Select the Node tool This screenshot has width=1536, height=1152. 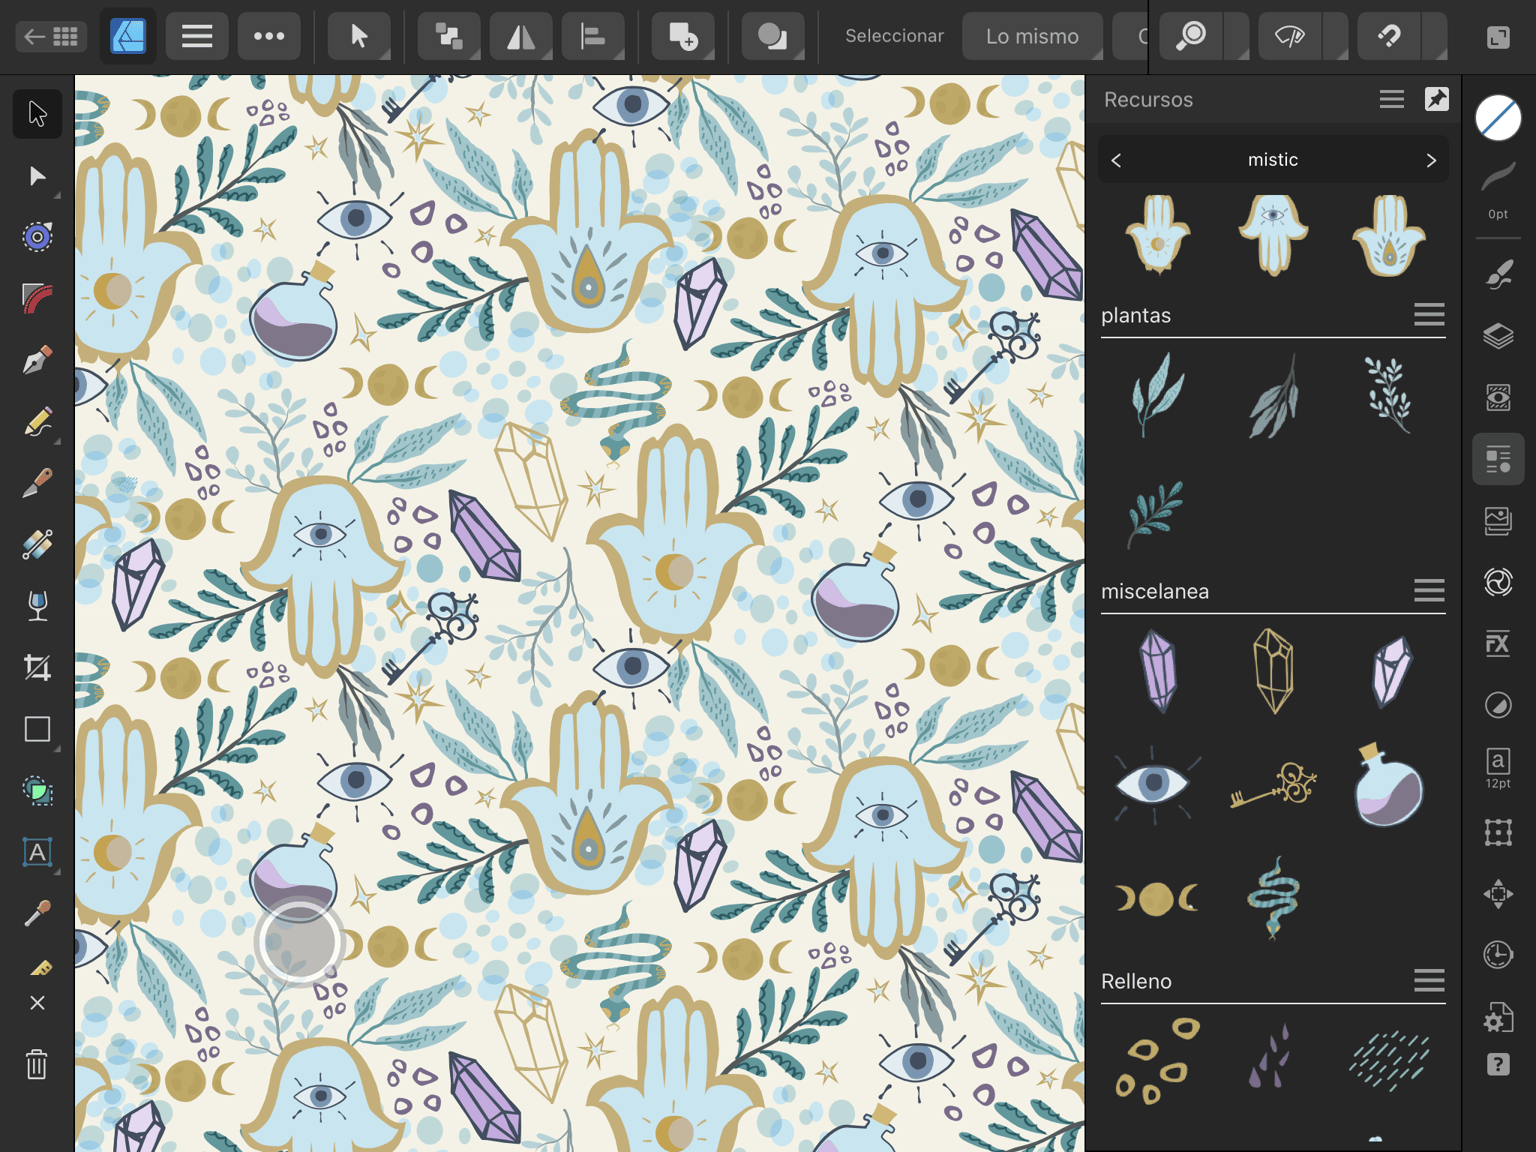[x=37, y=176]
